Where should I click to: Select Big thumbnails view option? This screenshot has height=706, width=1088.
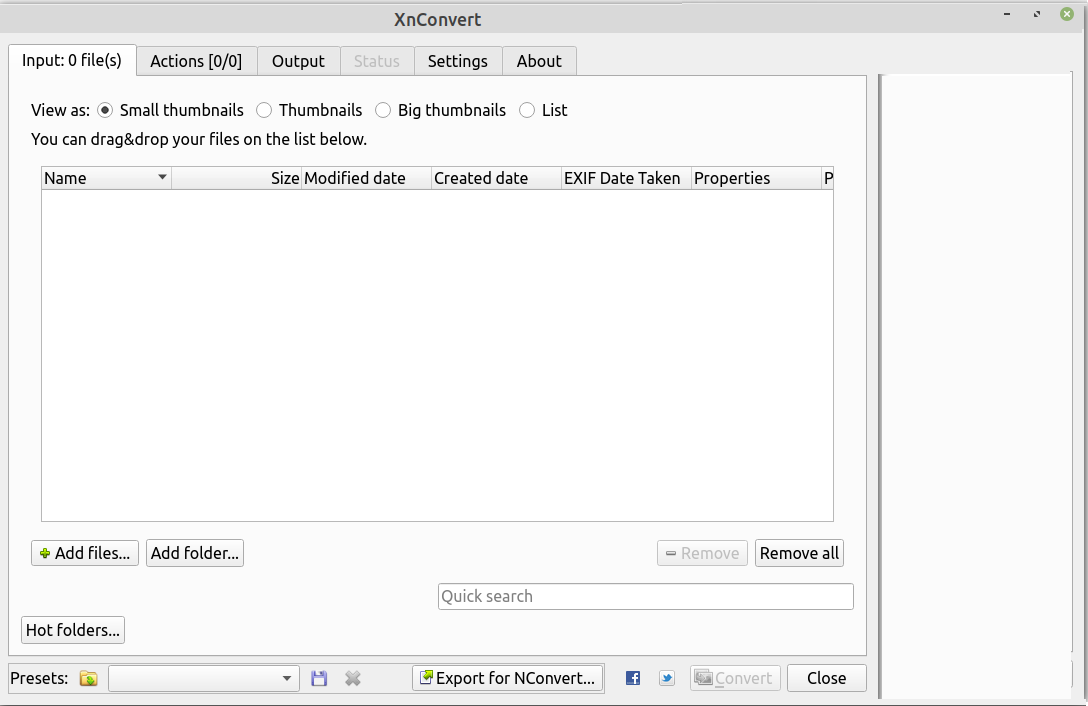pyautogui.click(x=383, y=110)
